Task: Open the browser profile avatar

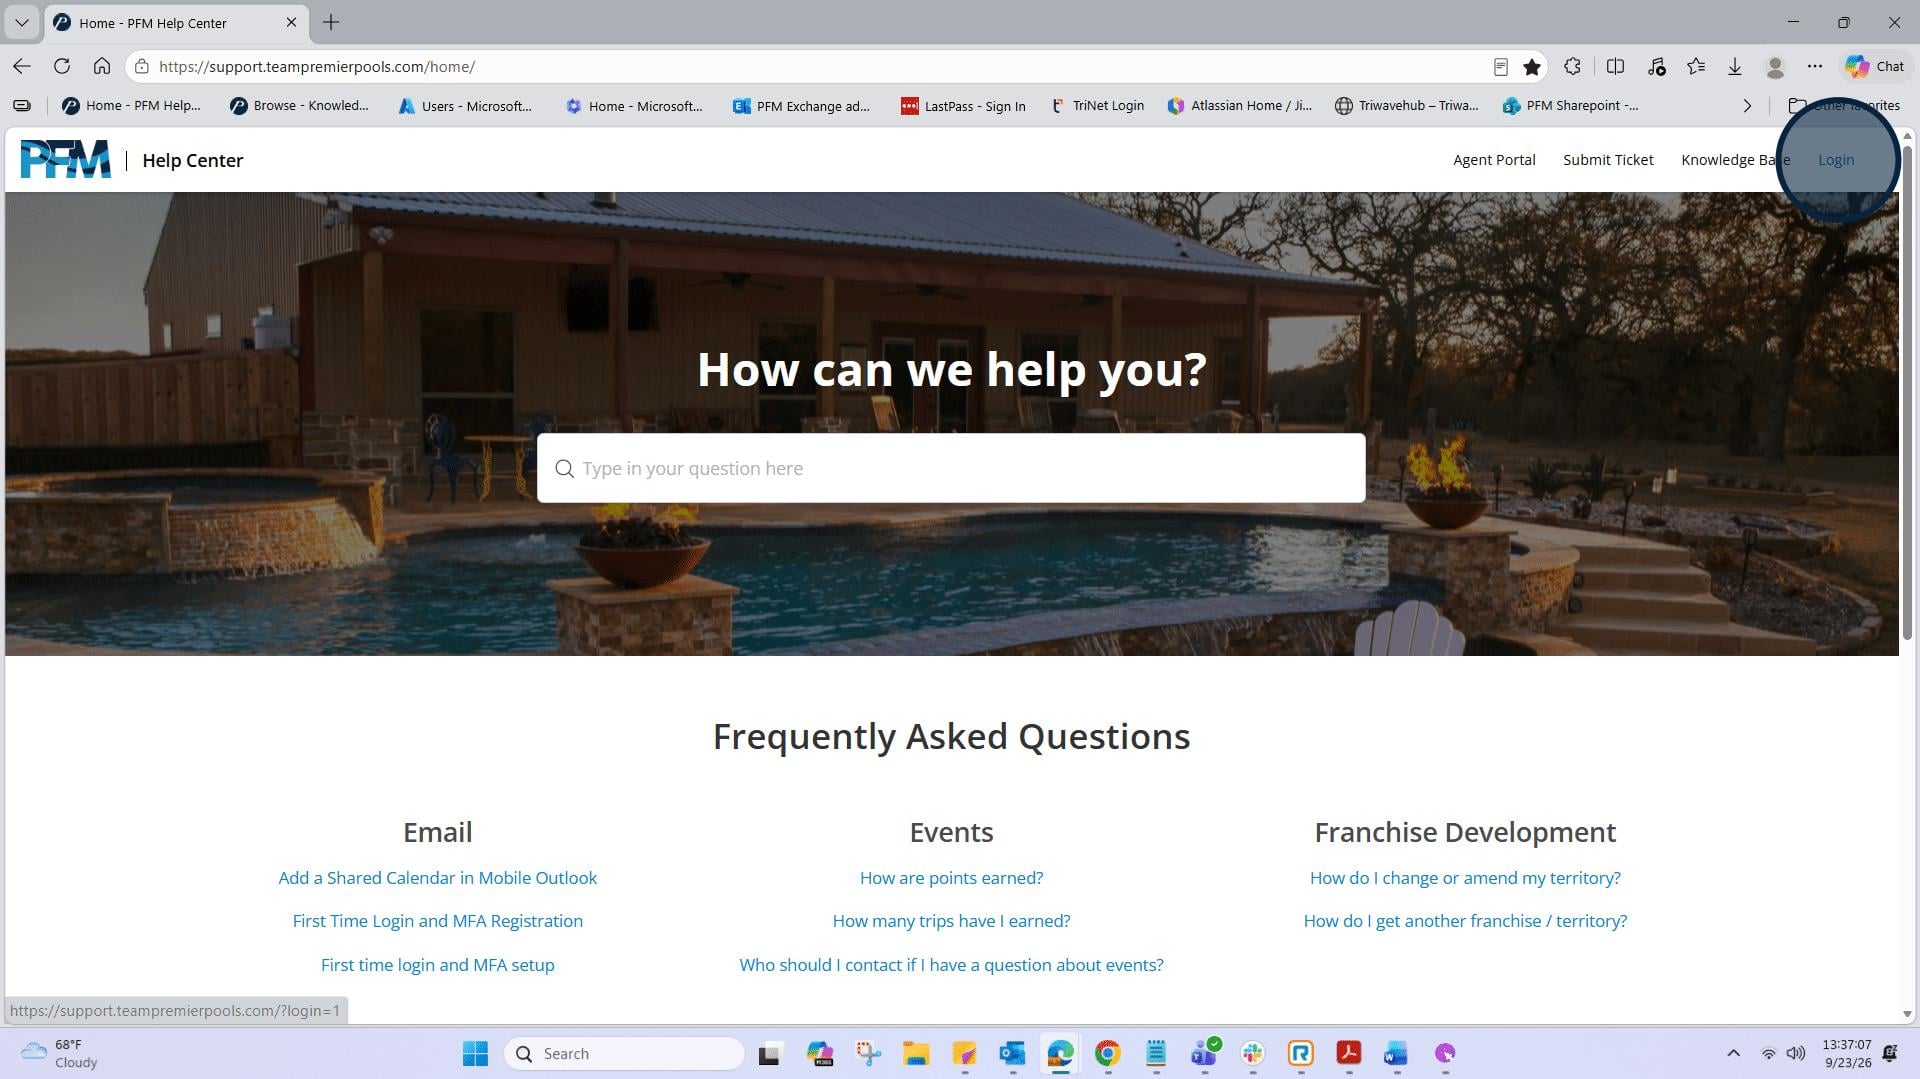Action: coord(1776,67)
